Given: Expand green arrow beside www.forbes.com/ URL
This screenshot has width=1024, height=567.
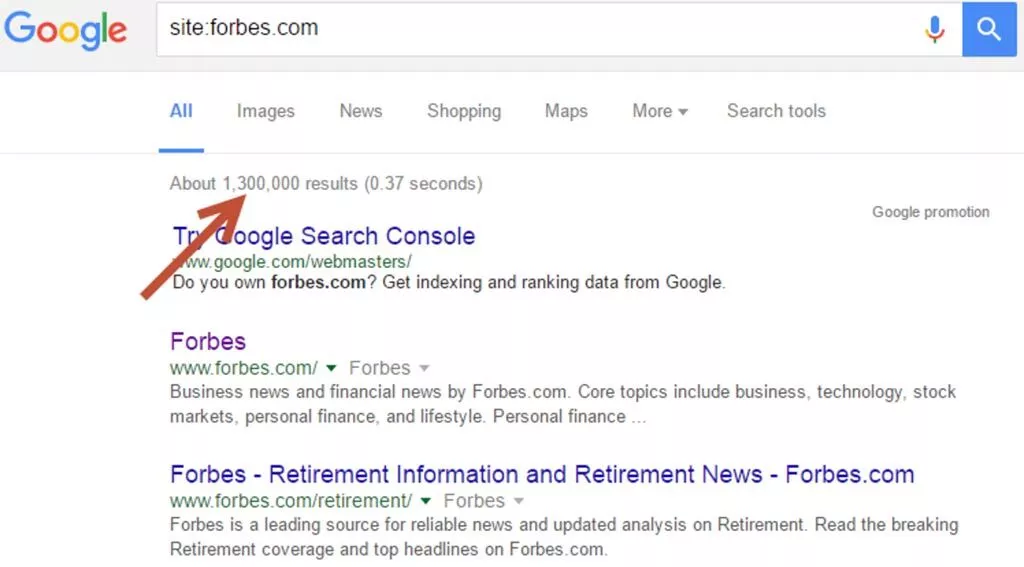Looking at the screenshot, I should pos(331,368).
